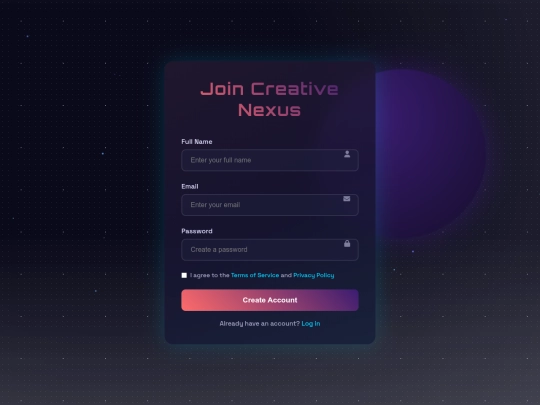This screenshot has width=540, height=405.
Task: Focus the 'Enter your email' input
Action: pyautogui.click(x=270, y=205)
